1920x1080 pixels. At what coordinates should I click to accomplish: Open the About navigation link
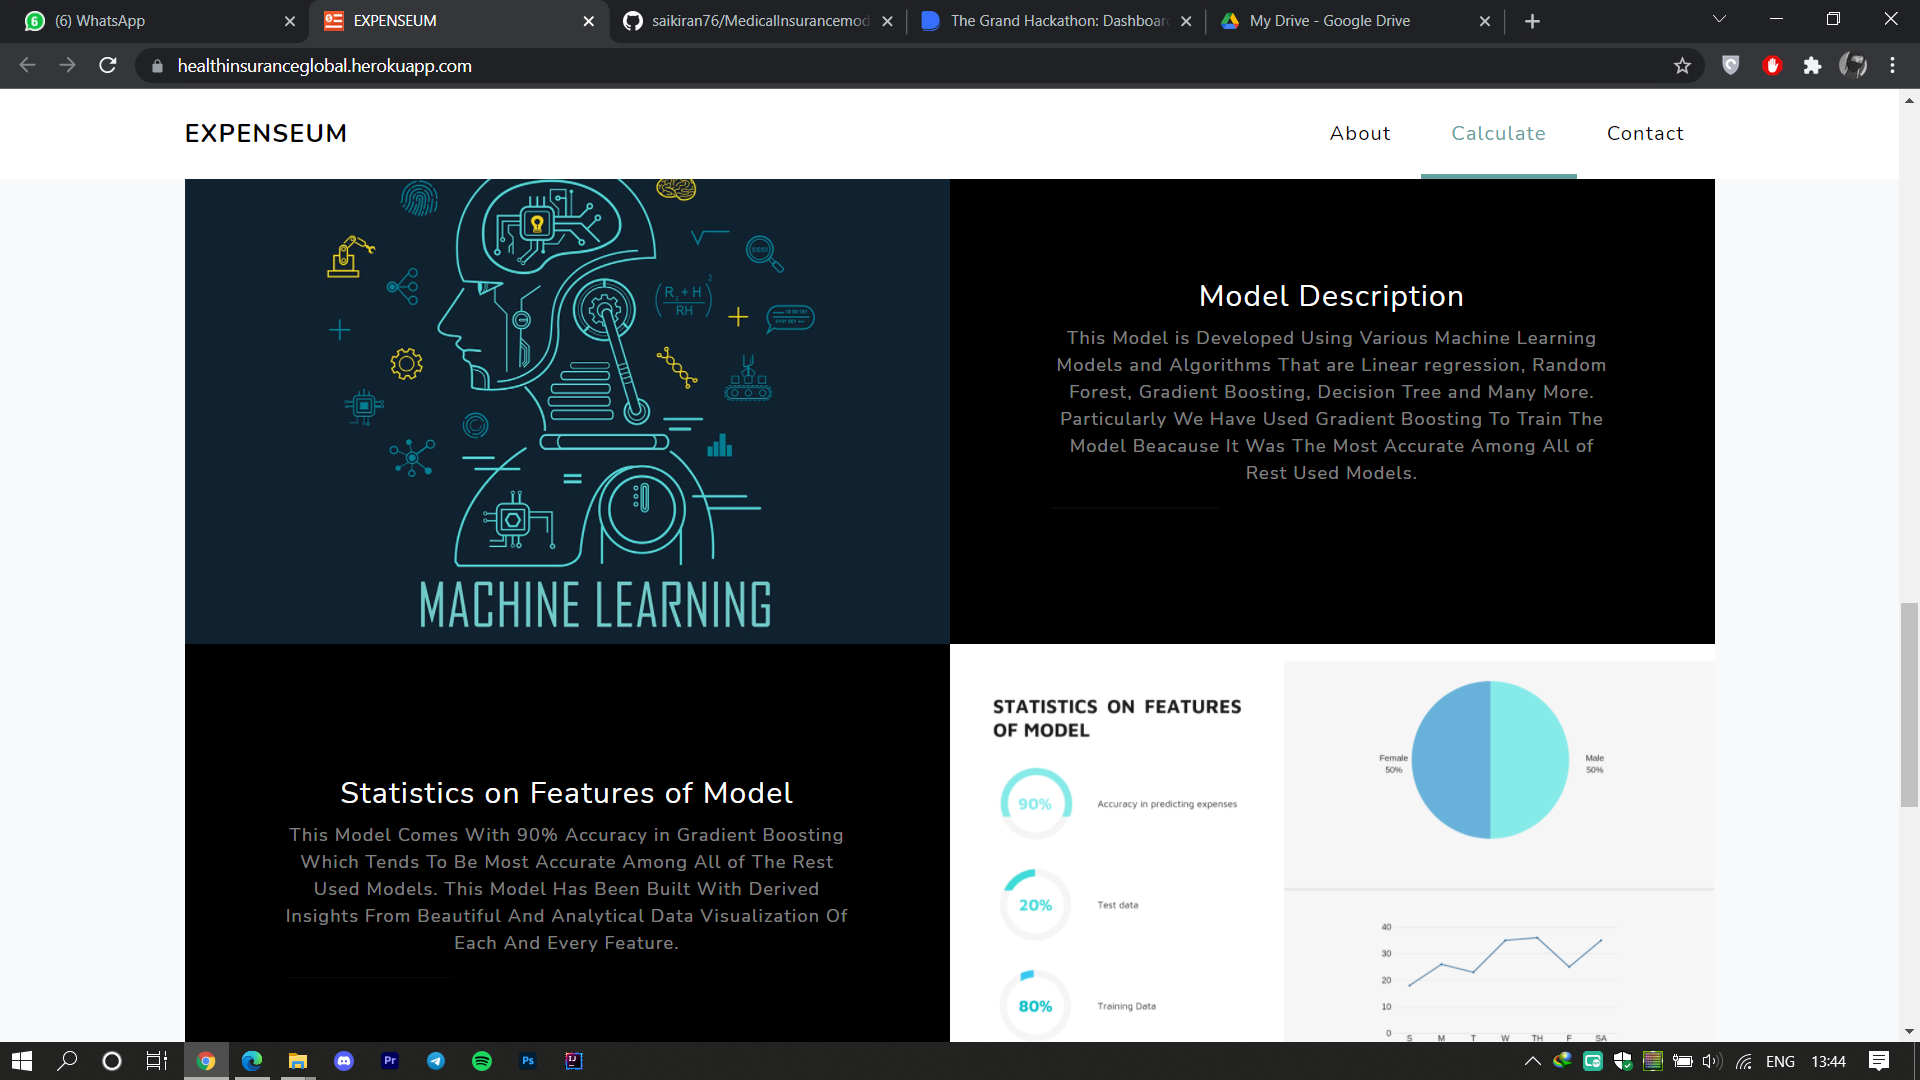pos(1359,133)
